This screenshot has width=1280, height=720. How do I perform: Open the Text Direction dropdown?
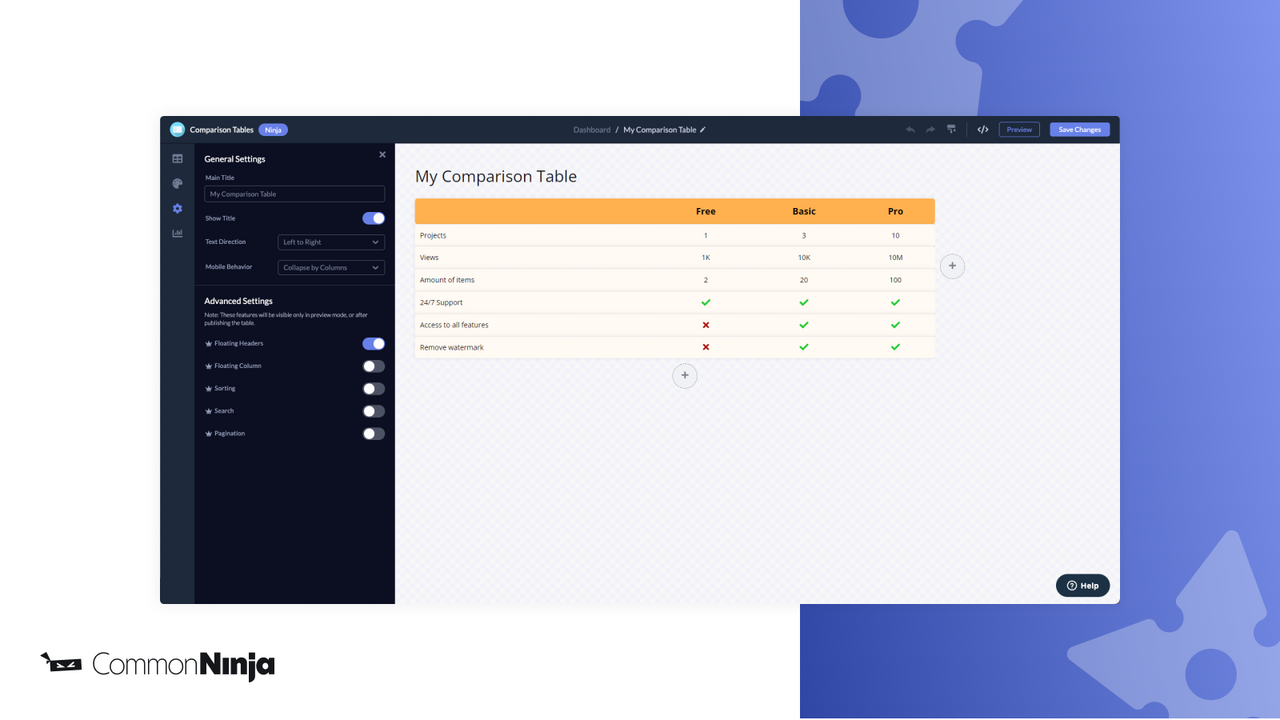330,241
